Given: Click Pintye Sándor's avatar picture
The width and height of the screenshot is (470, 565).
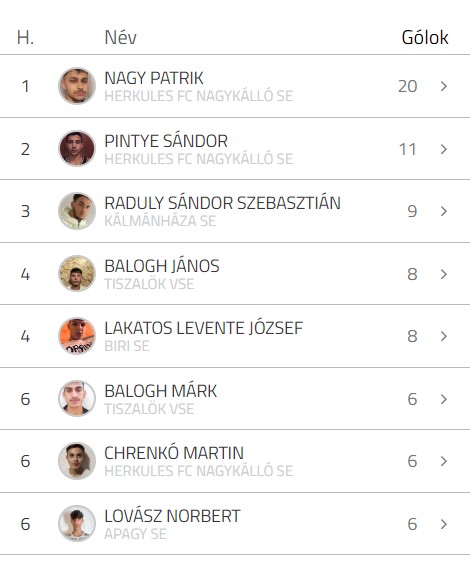Looking at the screenshot, I should pos(77,148).
